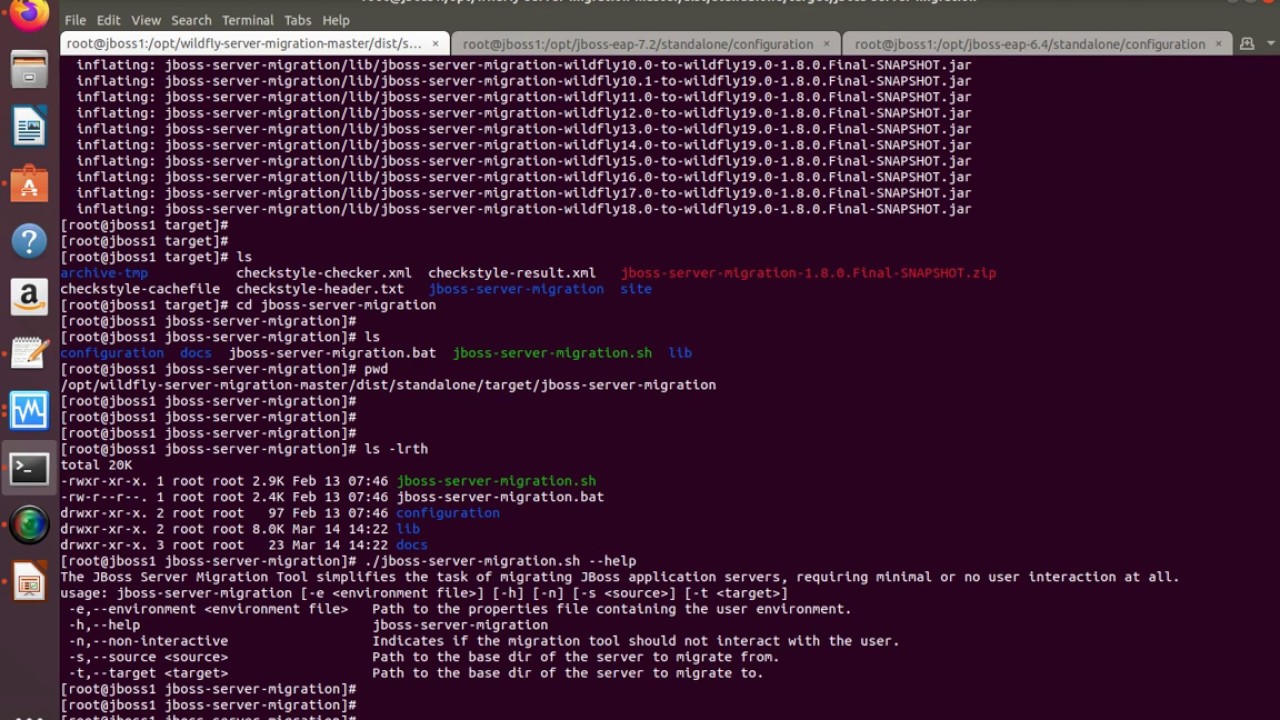Open the Text Editor notepad icon
Image resolution: width=1280 pixels, height=720 pixels.
coord(29,354)
